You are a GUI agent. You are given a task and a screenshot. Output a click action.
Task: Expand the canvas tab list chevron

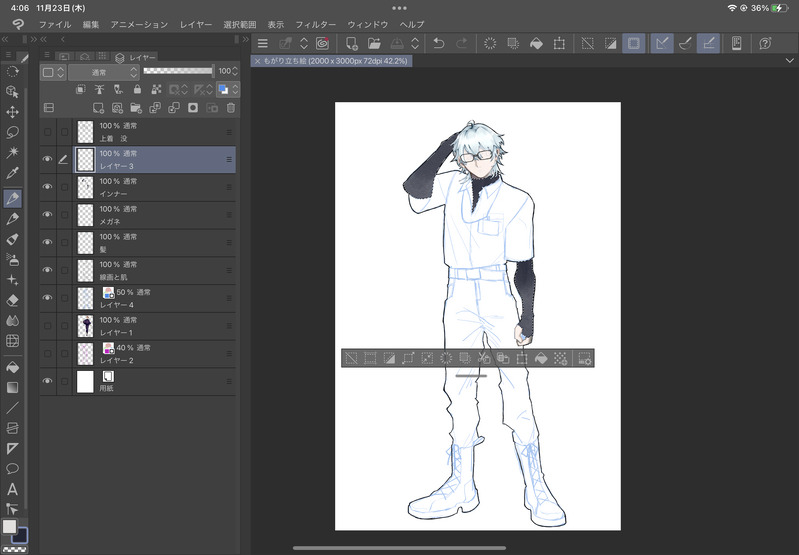(x=789, y=61)
